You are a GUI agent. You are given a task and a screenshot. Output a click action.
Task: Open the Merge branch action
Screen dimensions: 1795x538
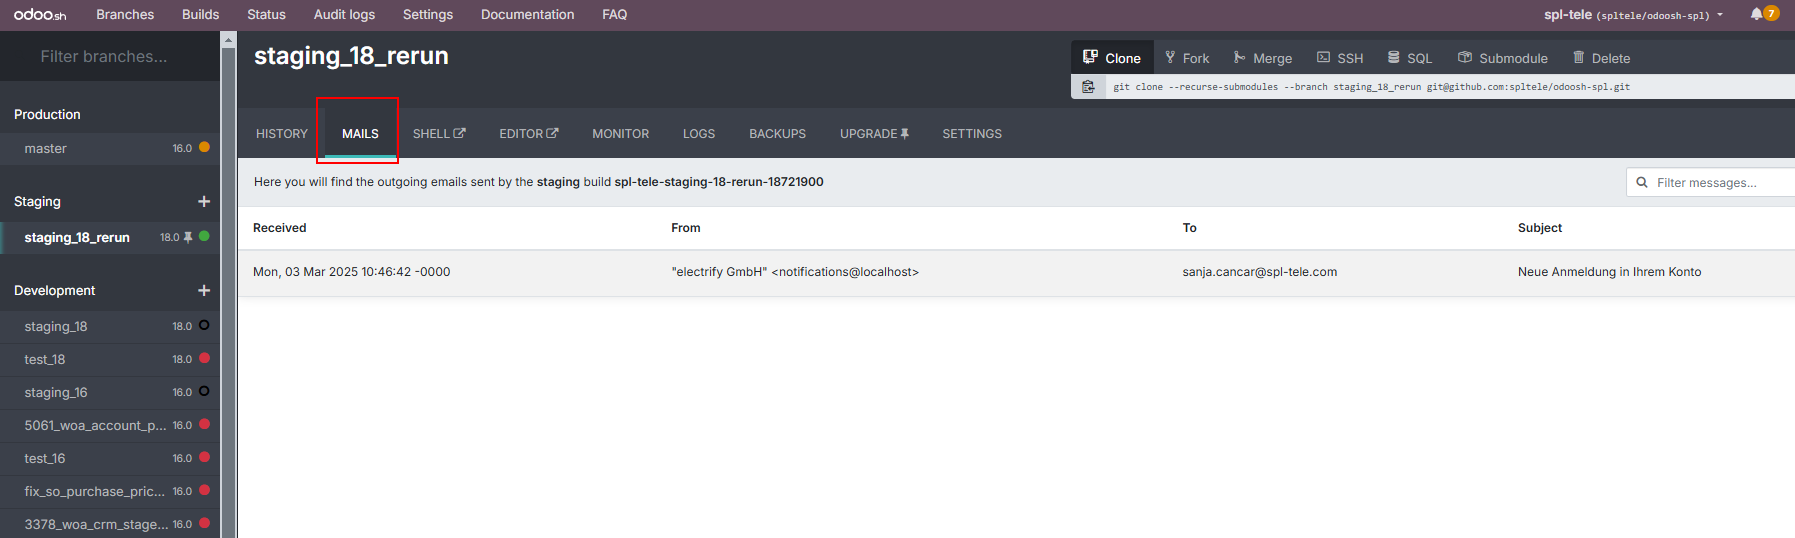(1263, 58)
